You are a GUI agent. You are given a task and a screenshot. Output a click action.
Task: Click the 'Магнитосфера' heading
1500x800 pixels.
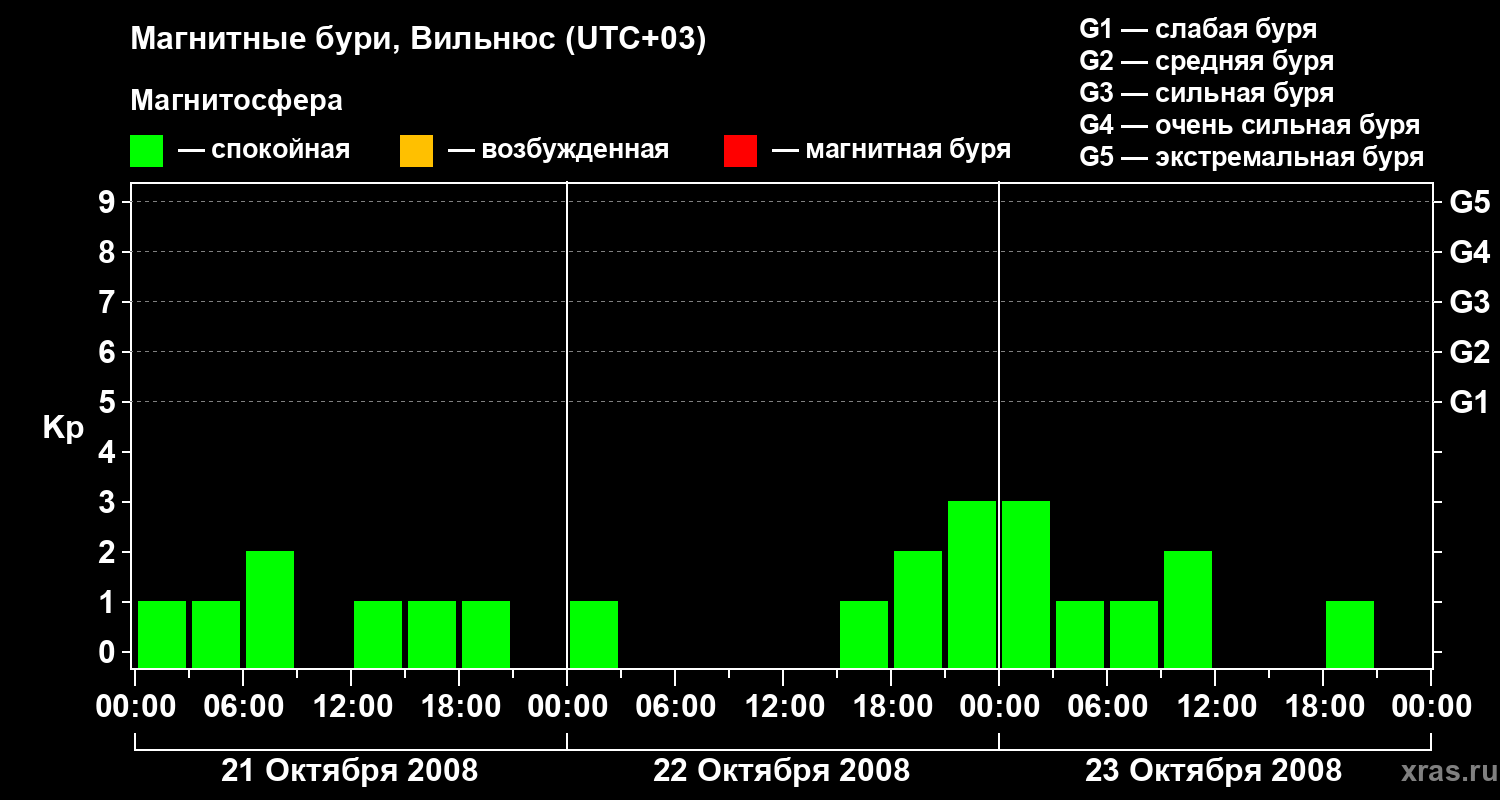pyautogui.click(x=236, y=101)
